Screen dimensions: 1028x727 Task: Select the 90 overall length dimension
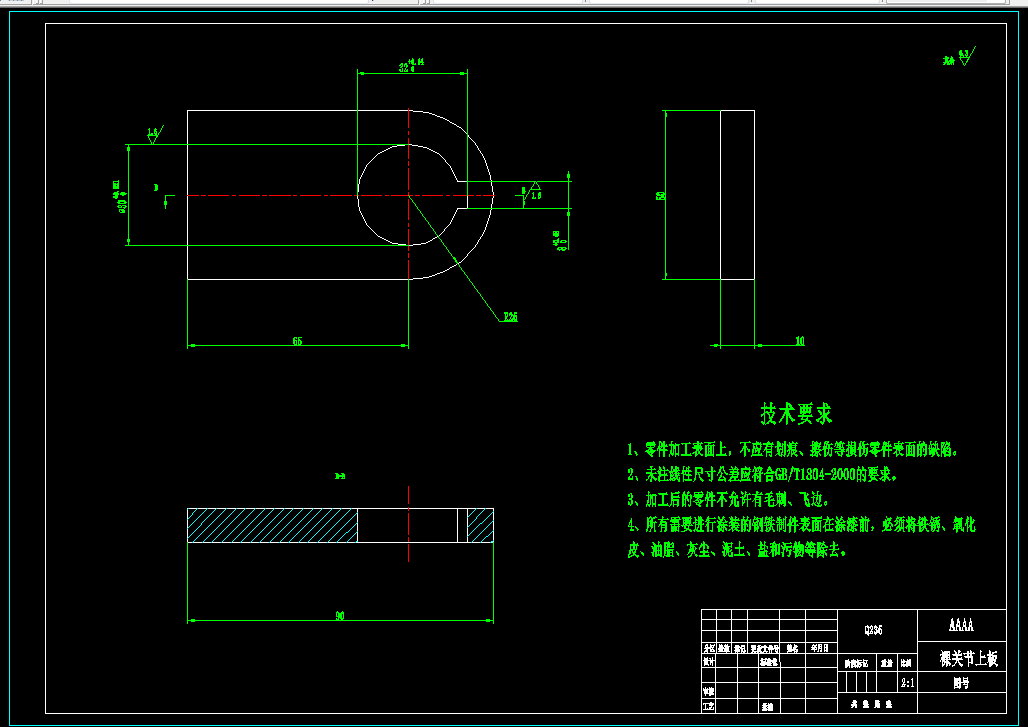click(340, 616)
